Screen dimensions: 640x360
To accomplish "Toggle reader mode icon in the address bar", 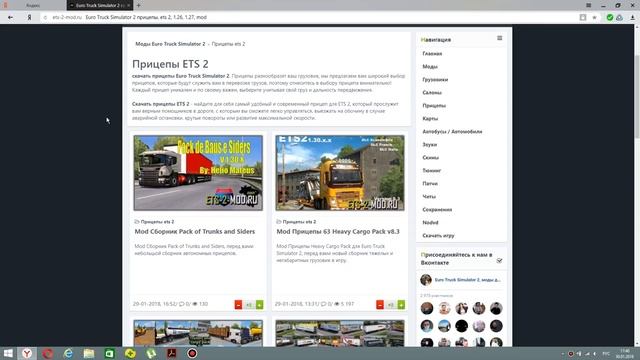I will coord(583,18).
